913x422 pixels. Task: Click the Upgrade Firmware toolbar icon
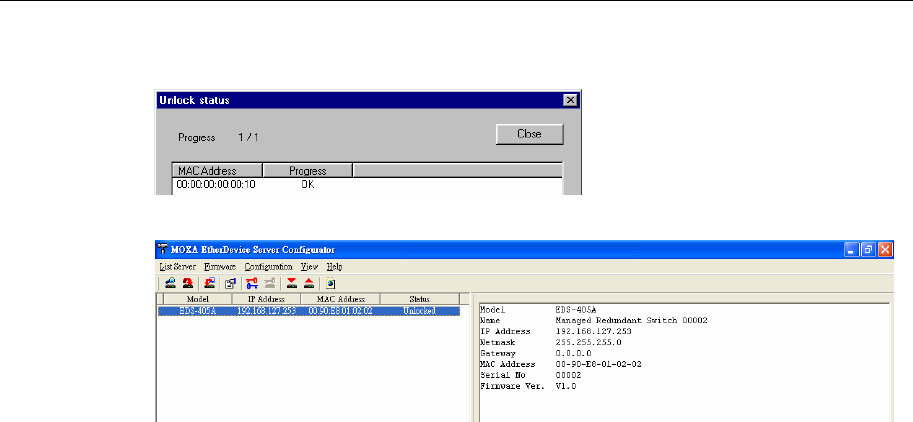tap(210, 283)
